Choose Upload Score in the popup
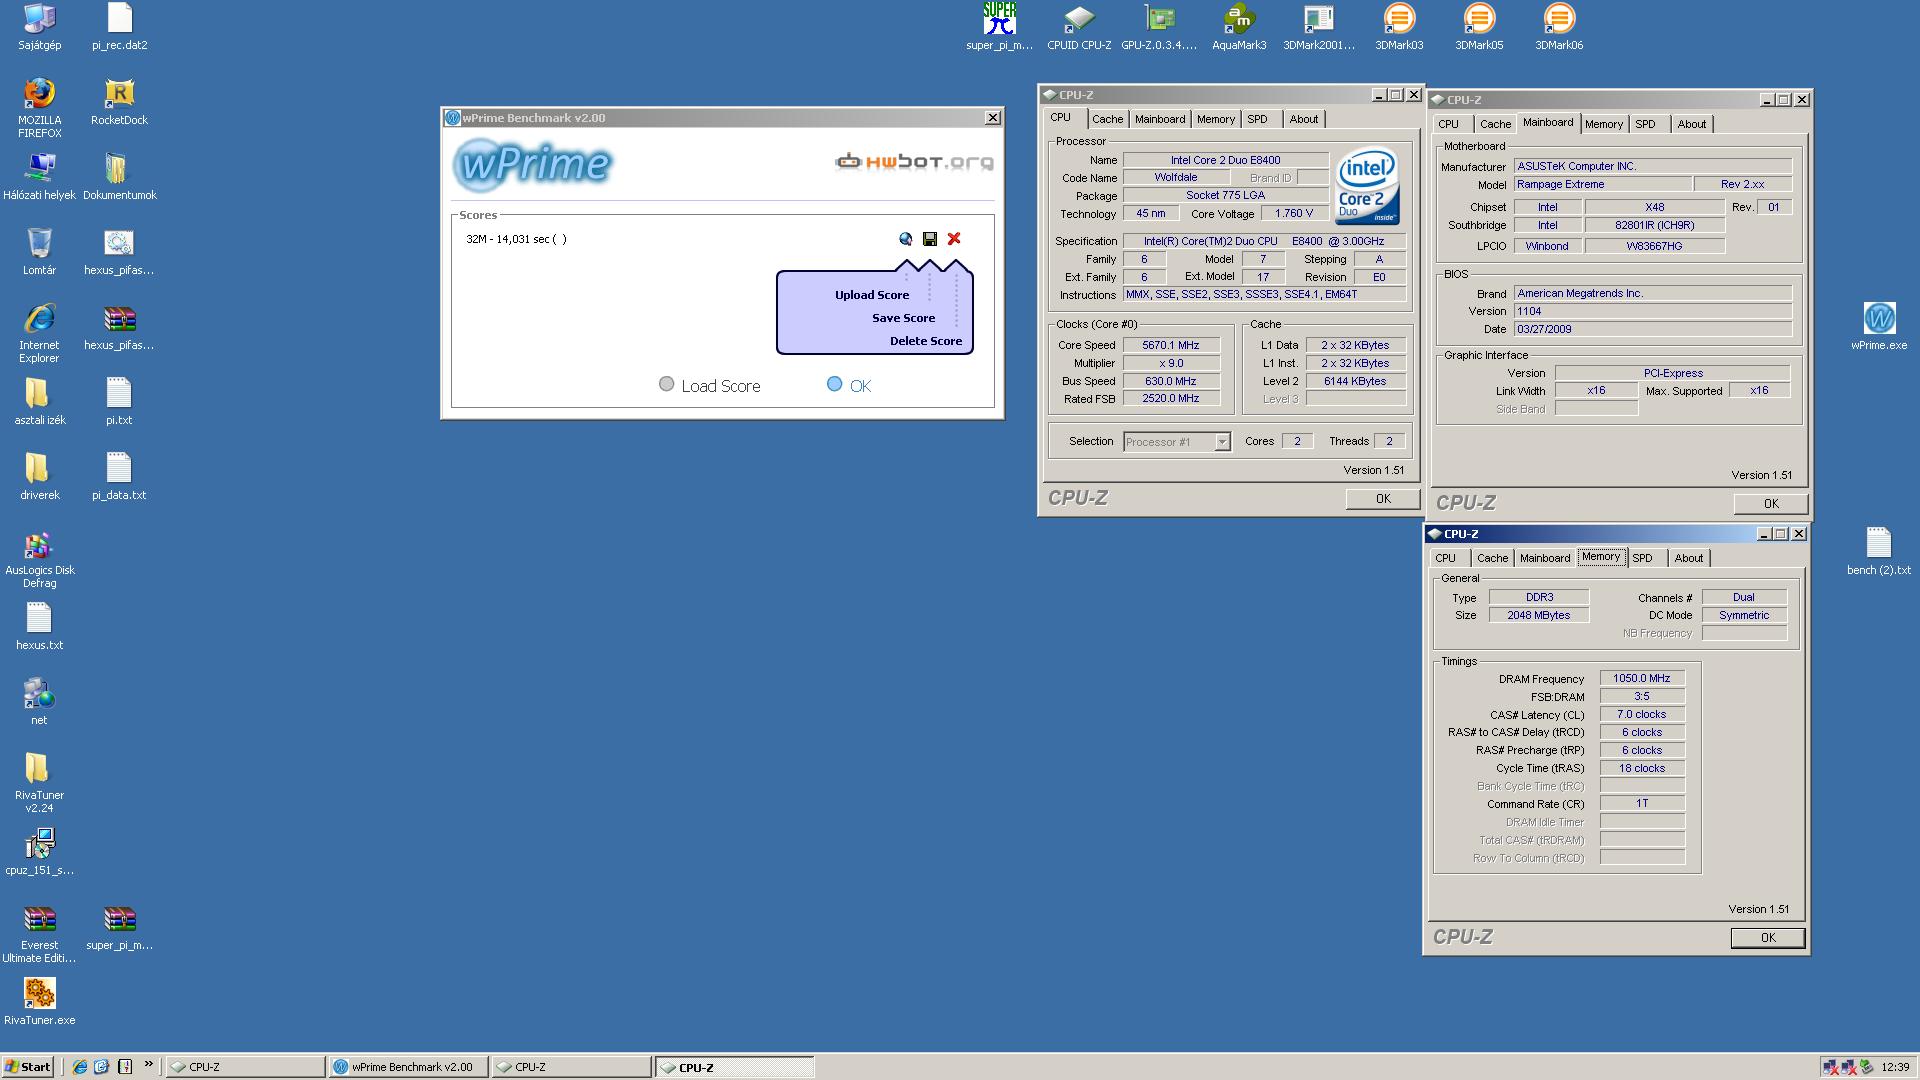Viewport: 1920px width, 1080px height. click(872, 295)
